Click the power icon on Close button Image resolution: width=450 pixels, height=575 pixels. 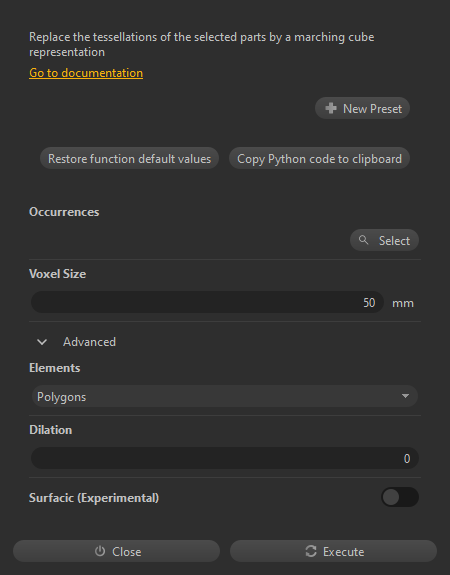pyautogui.click(x=100, y=551)
